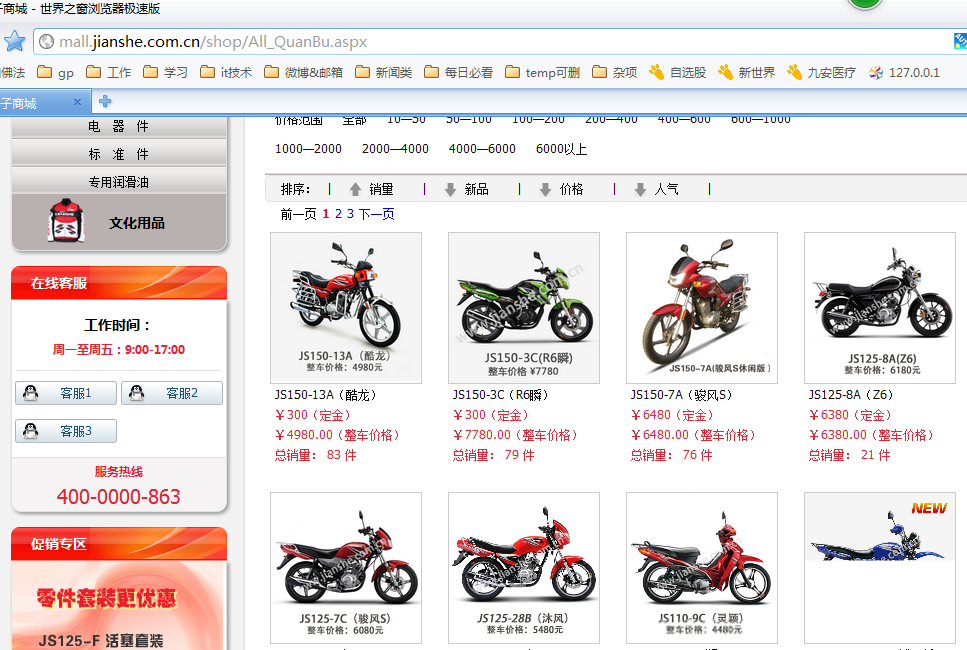The height and width of the screenshot is (650, 967).
Task: Click the 前一页 link
Action: point(298,214)
